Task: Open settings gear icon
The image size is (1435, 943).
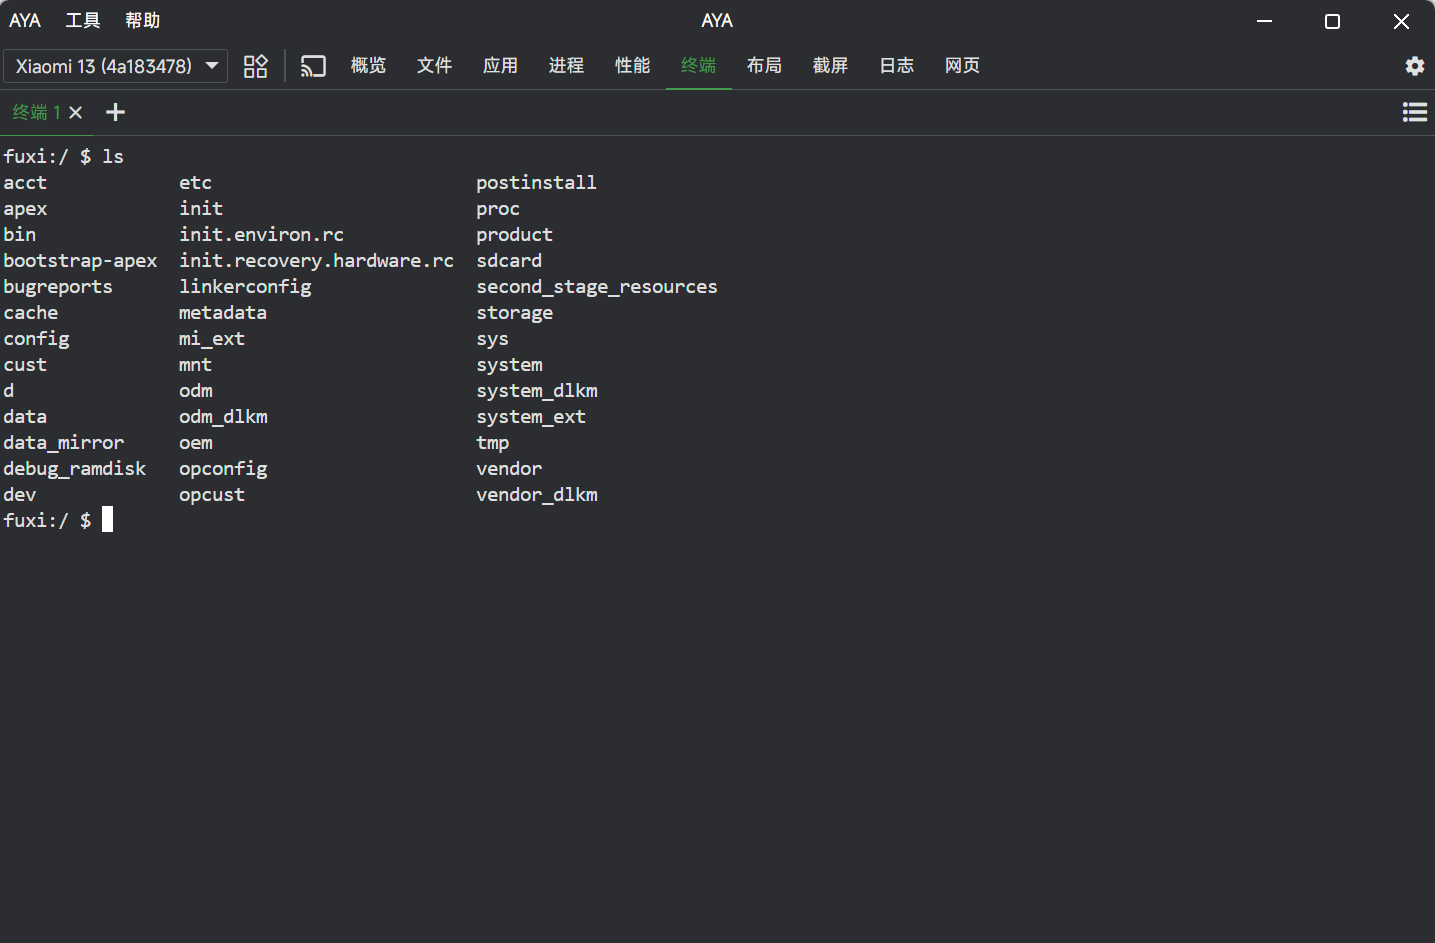Action: click(1414, 66)
